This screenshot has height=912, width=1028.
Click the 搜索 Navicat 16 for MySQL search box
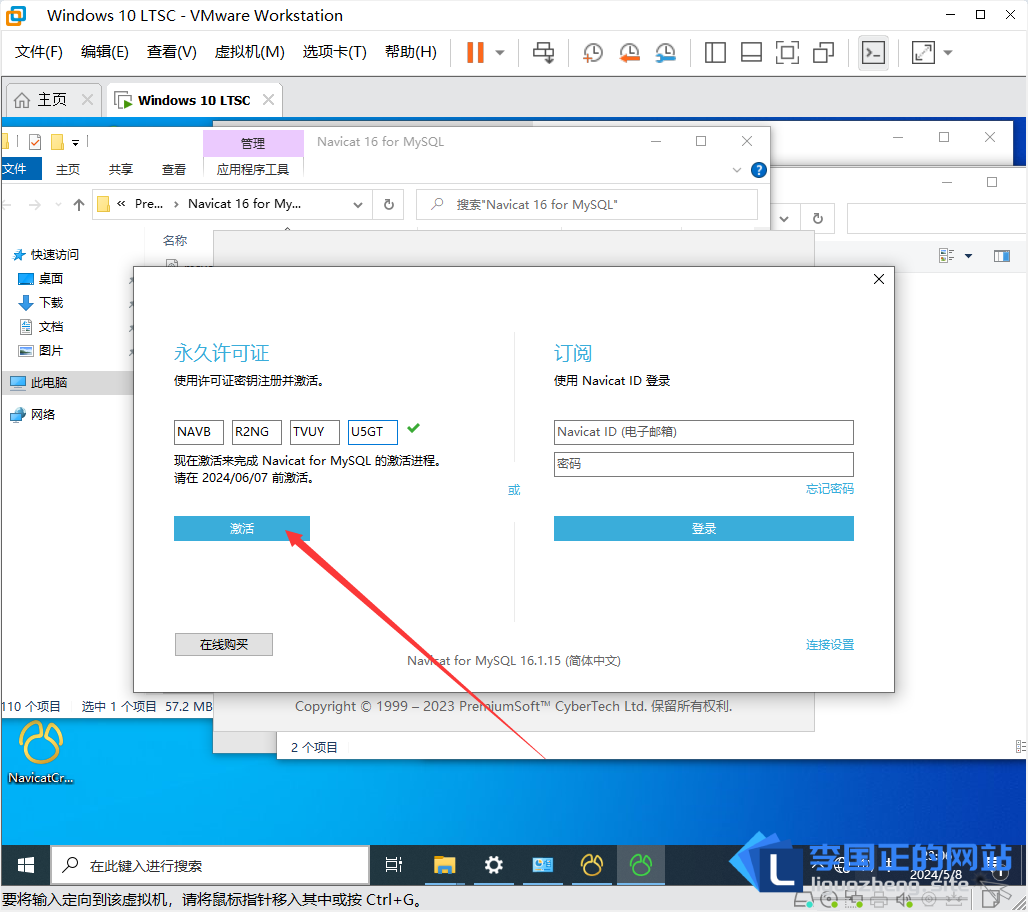point(587,205)
